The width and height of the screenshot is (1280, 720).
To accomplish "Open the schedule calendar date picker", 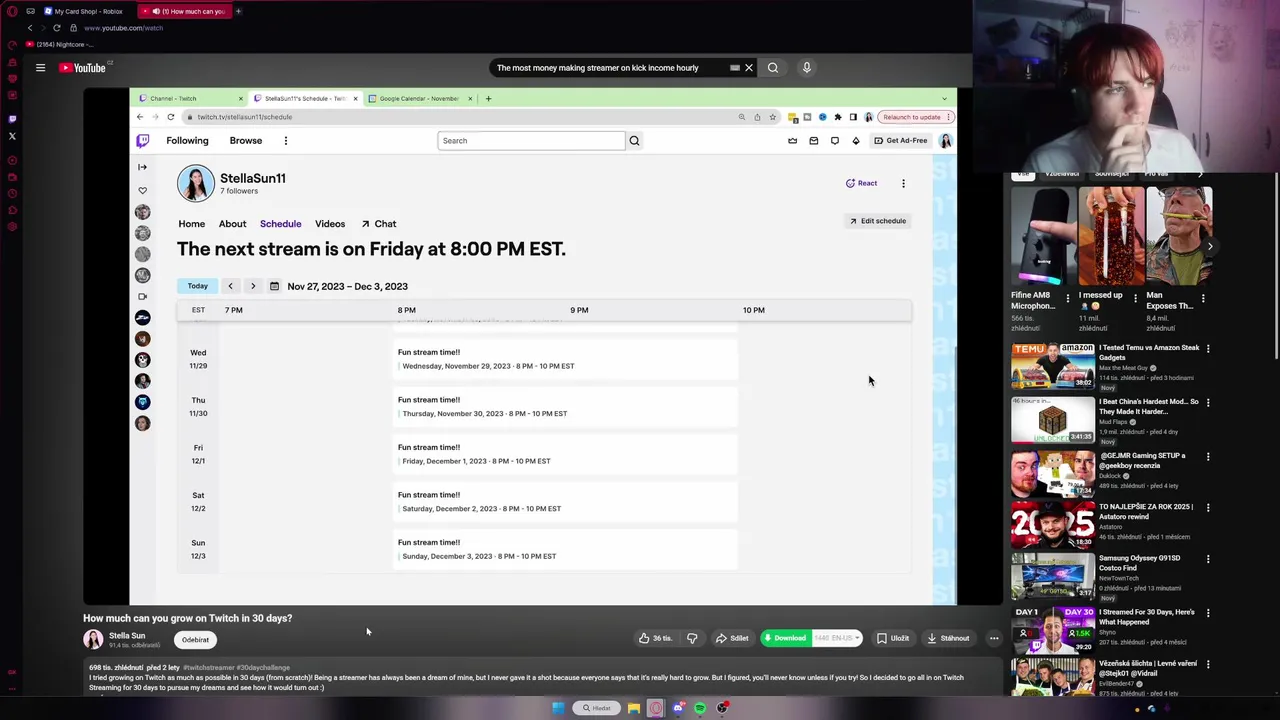I will (274, 286).
